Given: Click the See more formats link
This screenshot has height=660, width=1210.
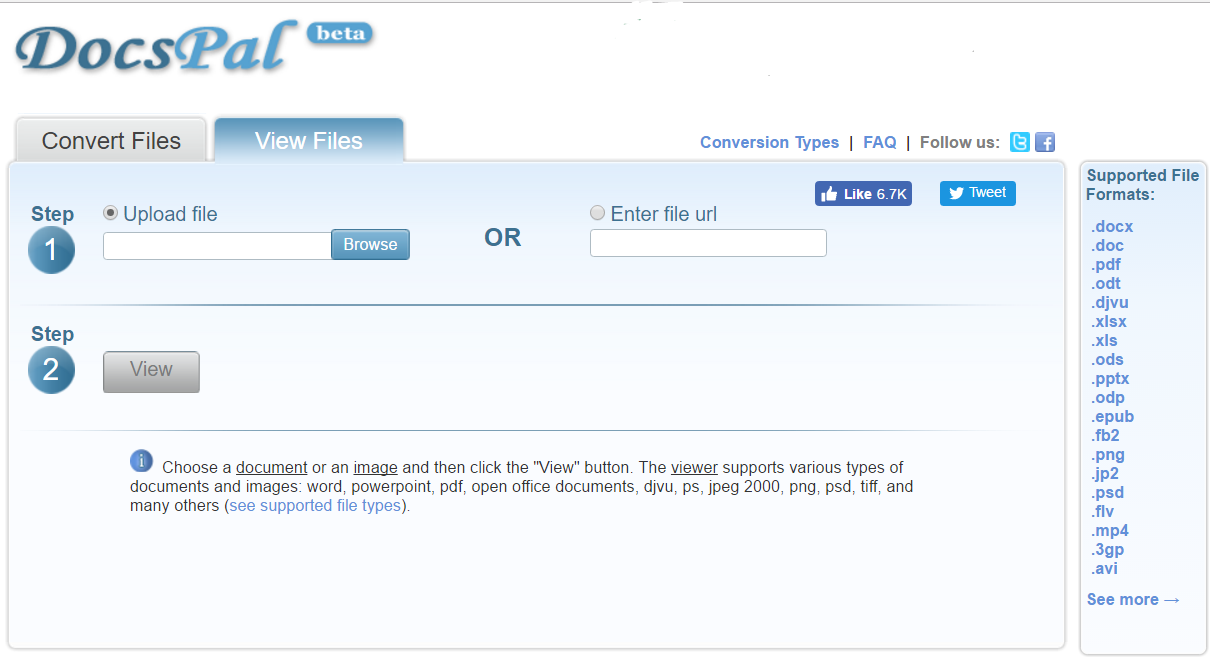Looking at the screenshot, I should (x=1133, y=600).
